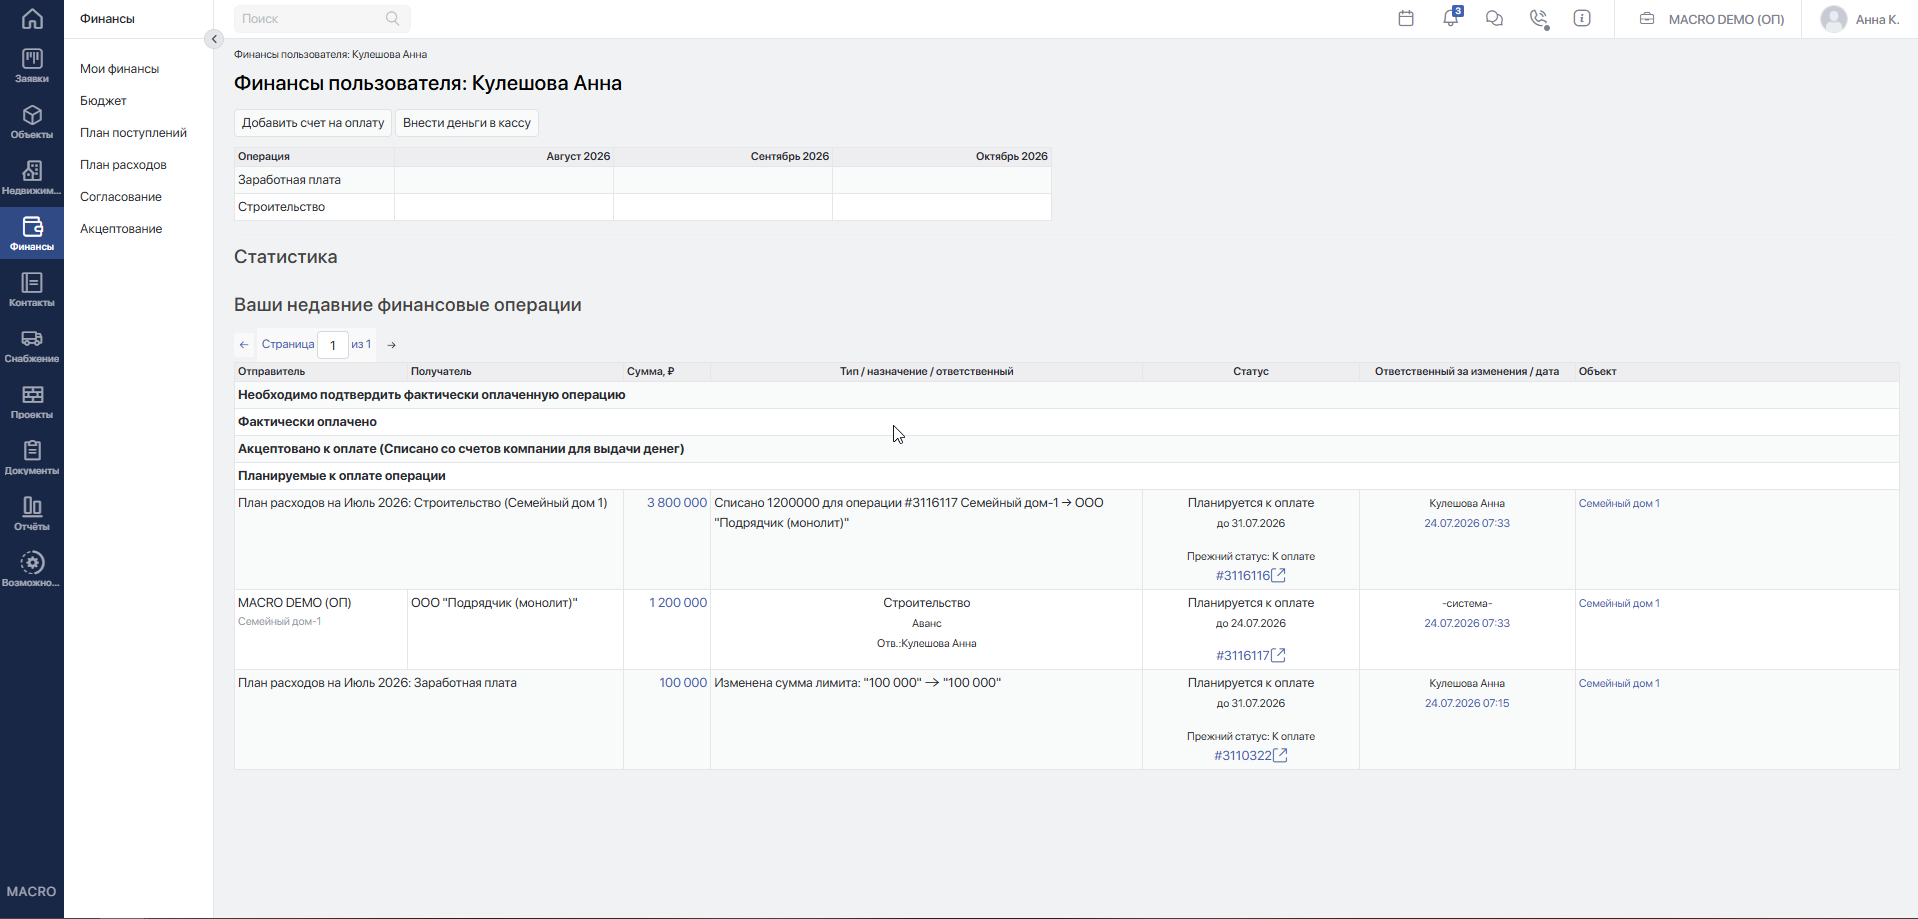Viewport: 1918px width, 919px height.
Task: Open external link icon for #3116116
Action: (1279, 575)
